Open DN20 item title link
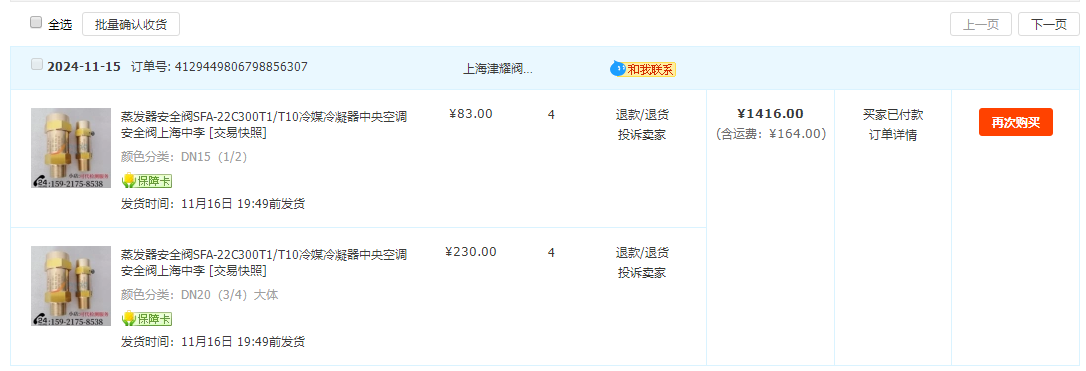The height and width of the screenshot is (371, 1086). (264, 262)
